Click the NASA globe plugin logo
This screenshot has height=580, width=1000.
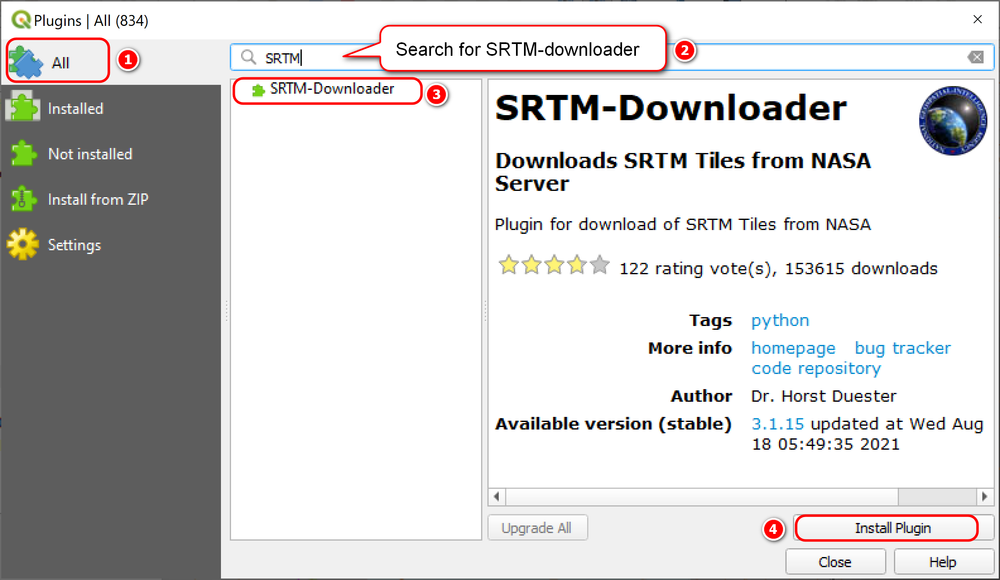953,121
